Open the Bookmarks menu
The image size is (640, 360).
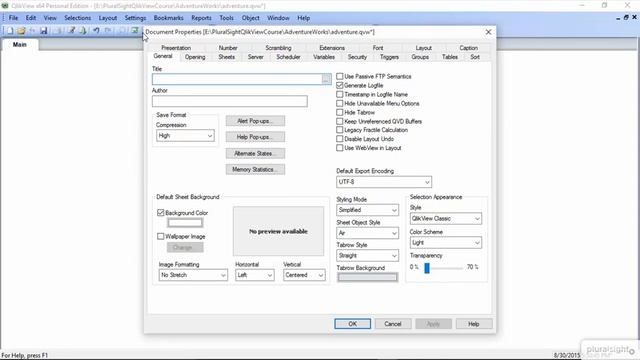[x=168, y=18]
